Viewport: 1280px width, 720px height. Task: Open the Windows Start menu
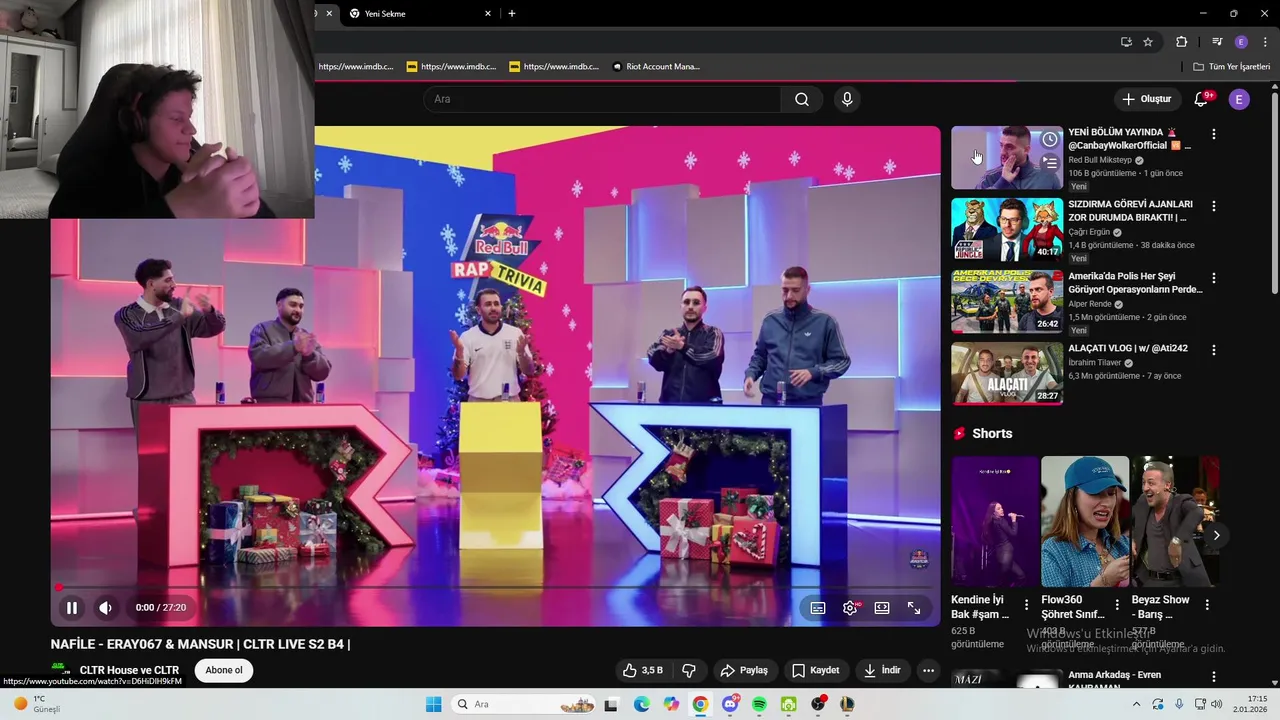(433, 704)
